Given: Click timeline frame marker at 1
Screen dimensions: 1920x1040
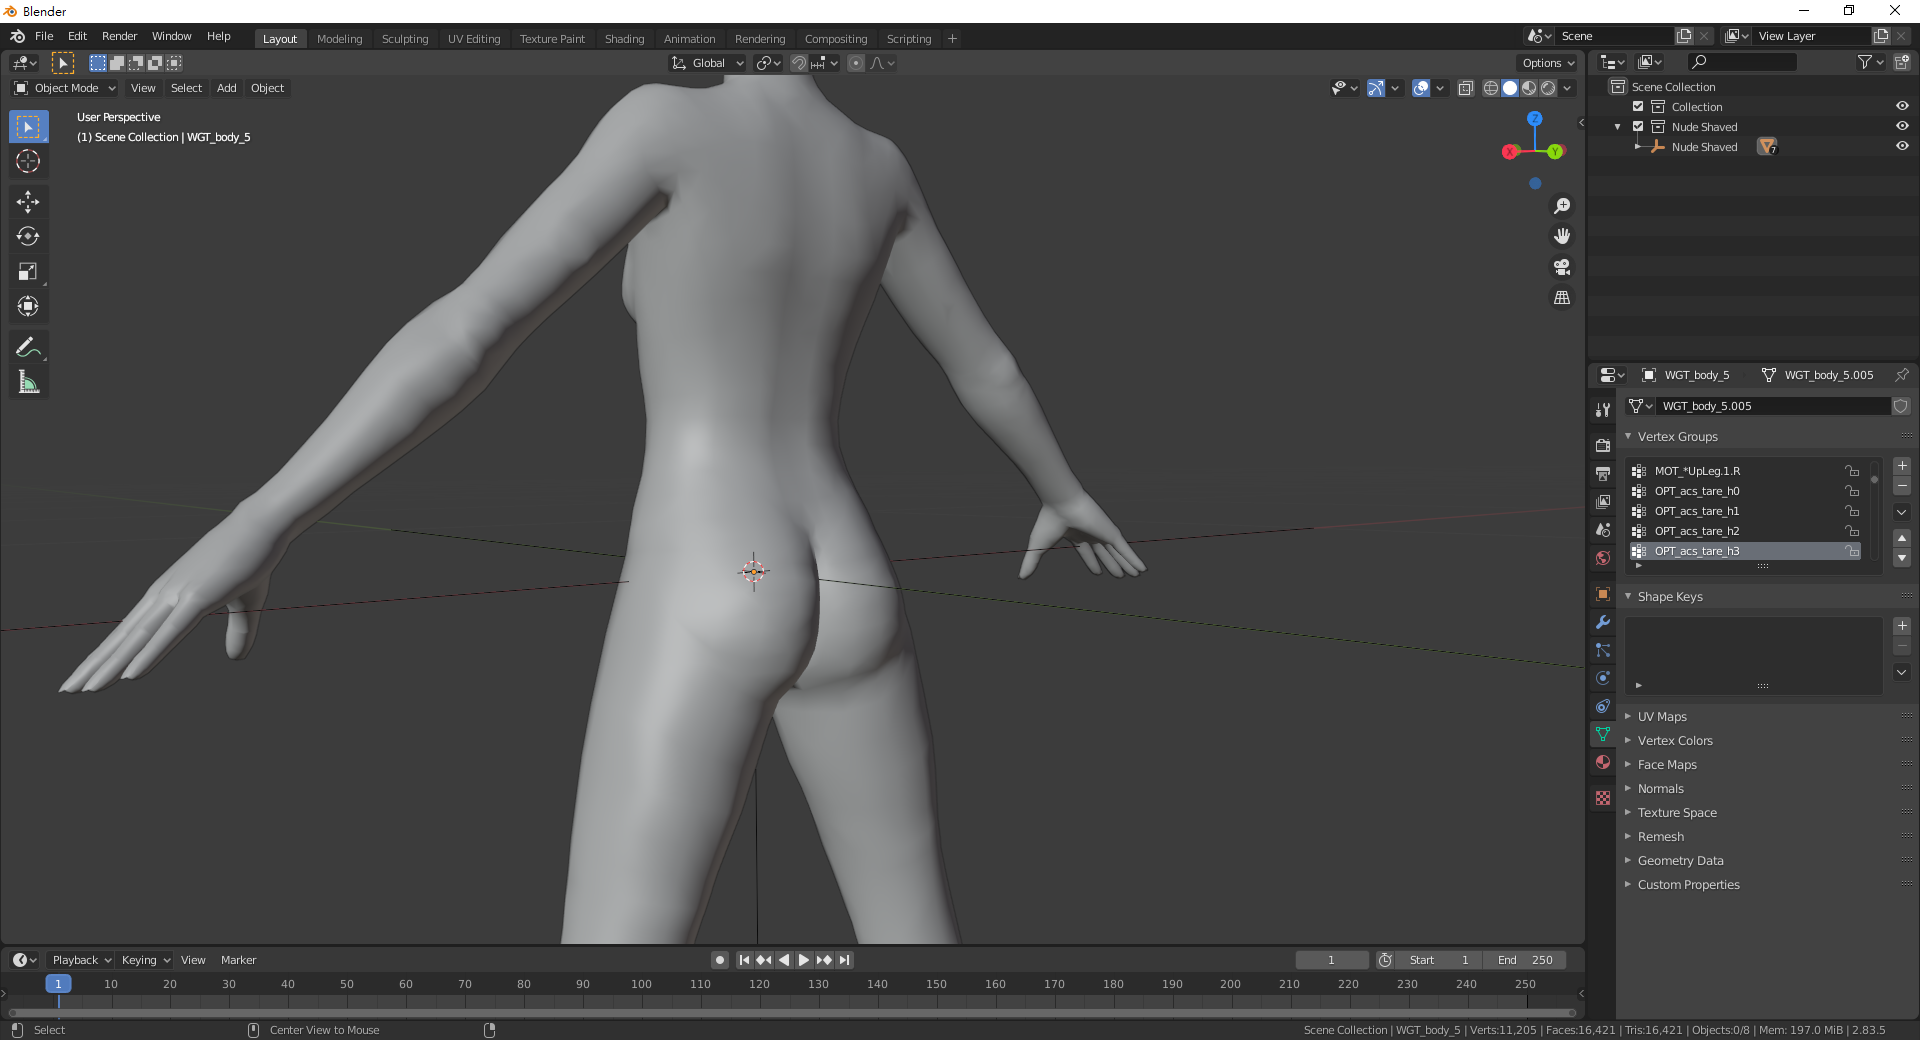Looking at the screenshot, I should (58, 984).
